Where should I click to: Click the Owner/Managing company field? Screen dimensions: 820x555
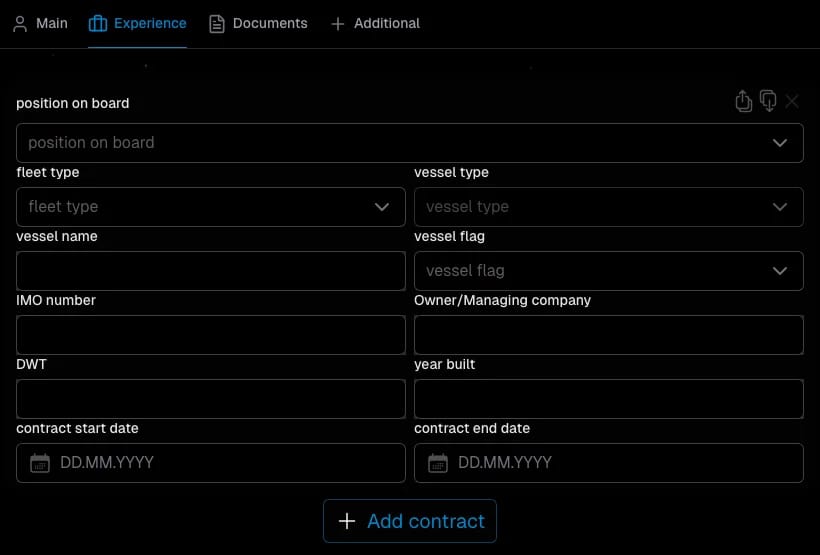608,335
